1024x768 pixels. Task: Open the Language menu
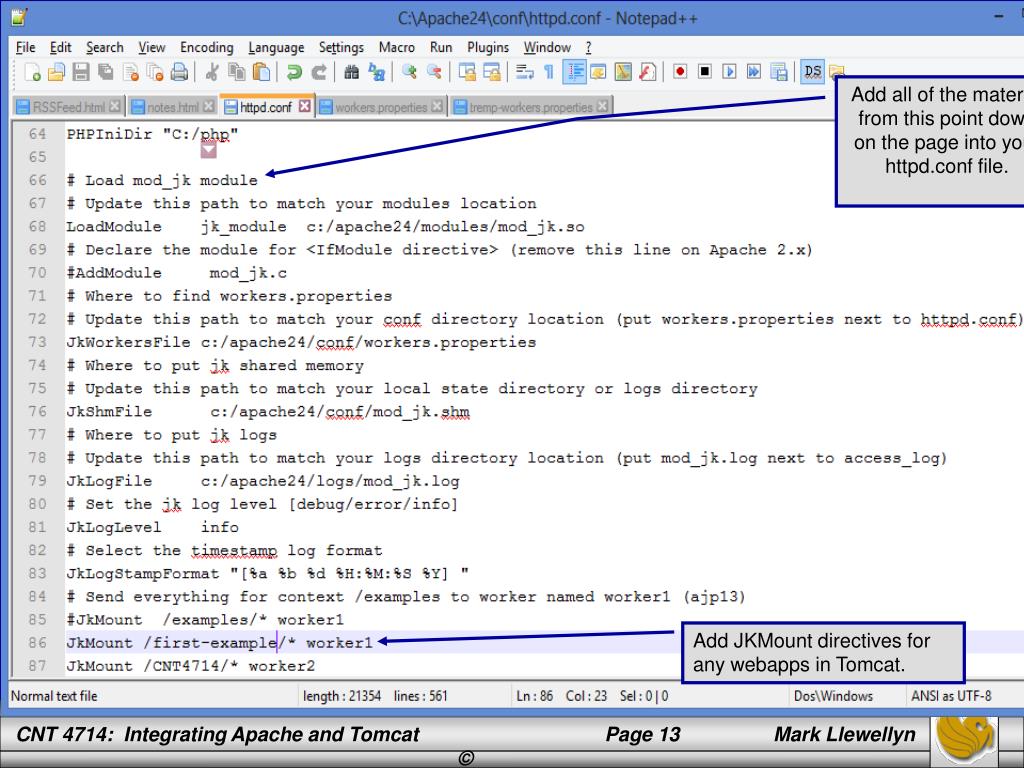click(276, 48)
